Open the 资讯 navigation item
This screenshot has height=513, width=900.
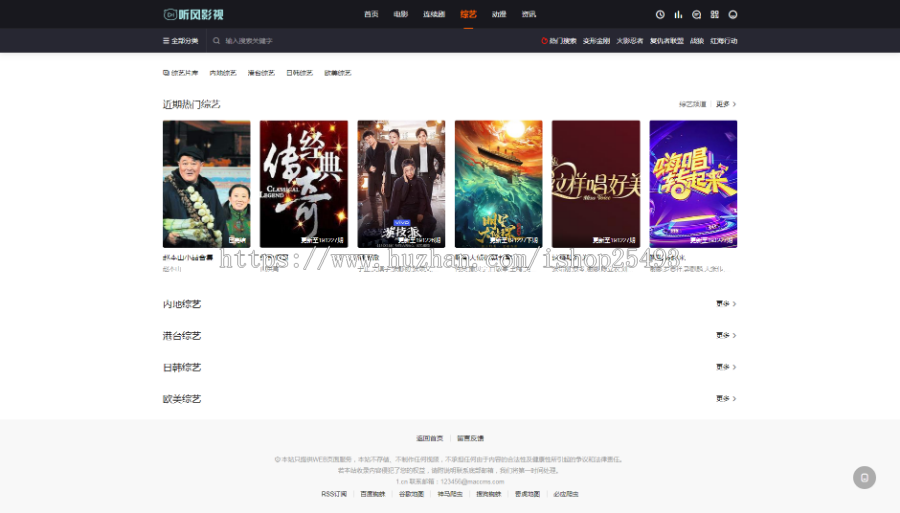tap(529, 14)
